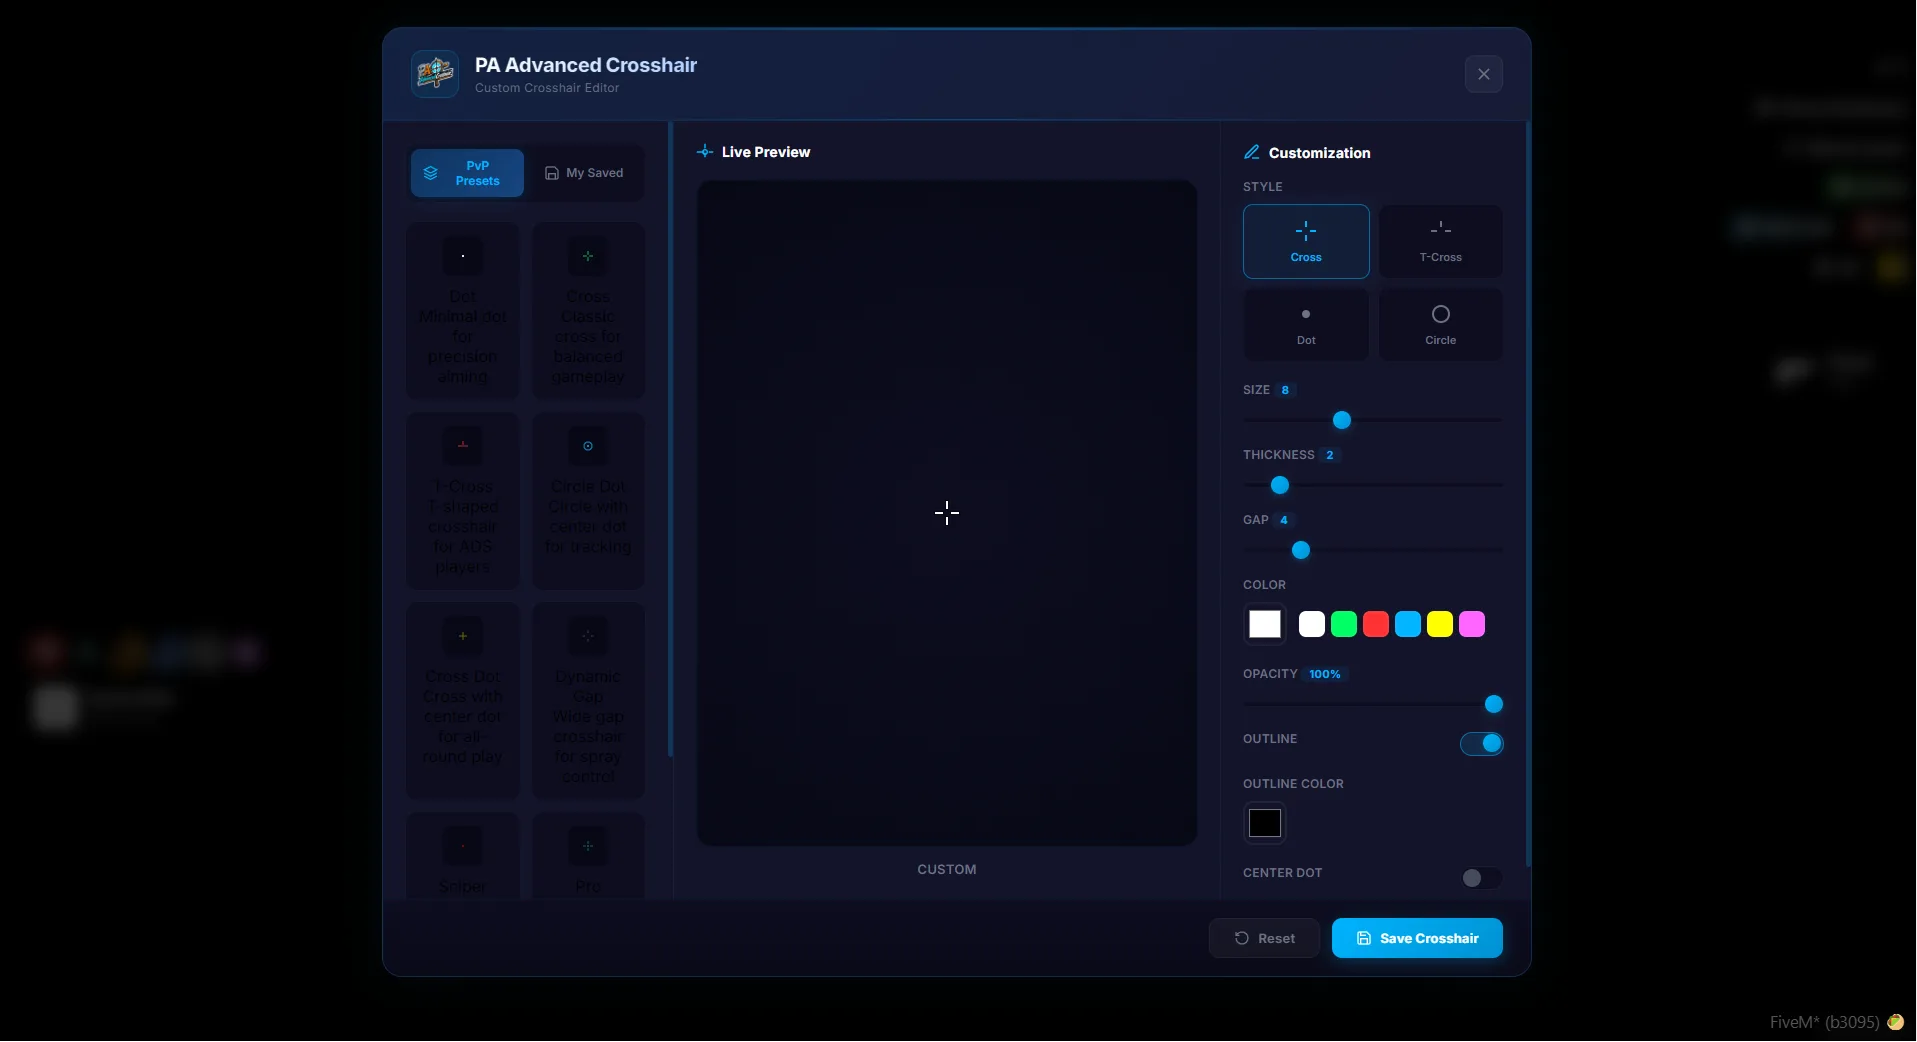Select the T-Cross crosshair style

(x=1440, y=241)
